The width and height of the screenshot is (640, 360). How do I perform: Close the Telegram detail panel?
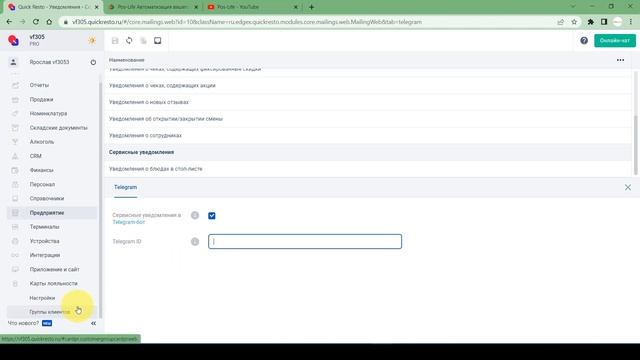pyautogui.click(x=628, y=187)
